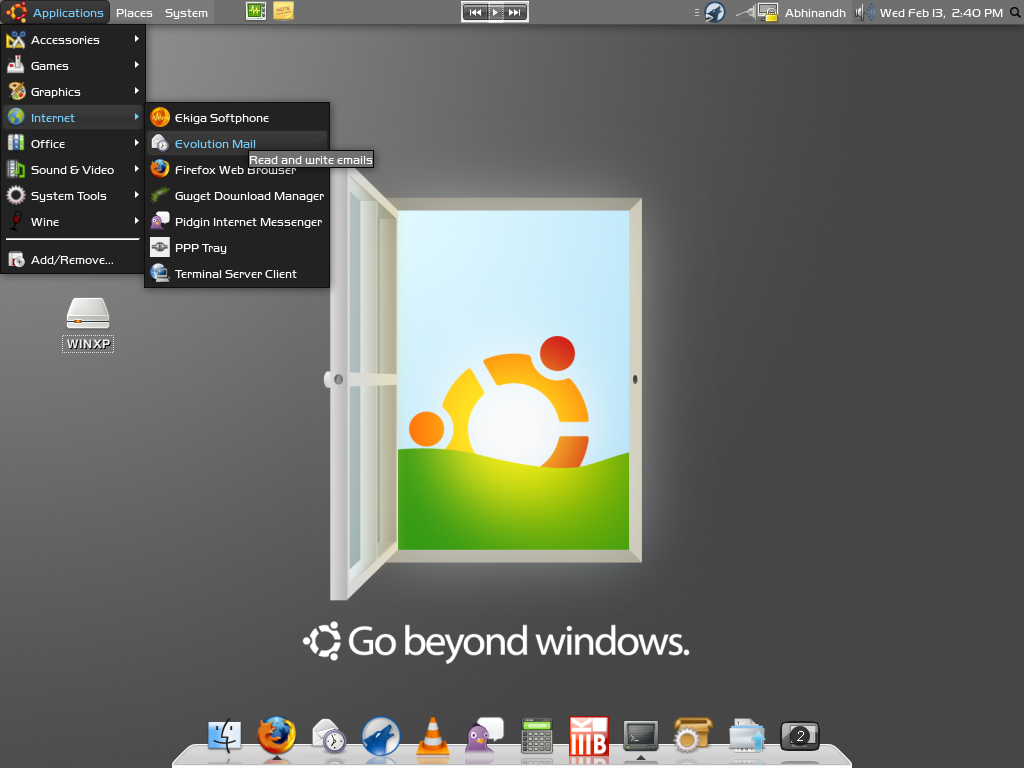1024x768 pixels.
Task: Open the System menu in top panel
Action: click(186, 12)
